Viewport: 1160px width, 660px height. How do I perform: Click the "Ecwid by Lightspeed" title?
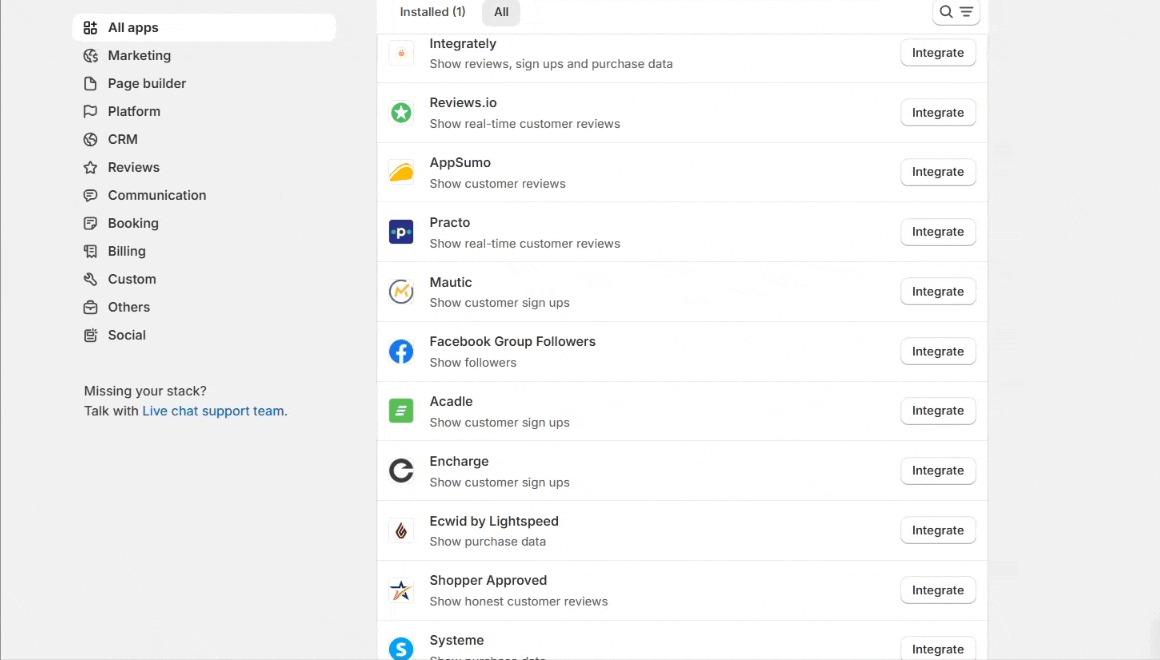494,522
